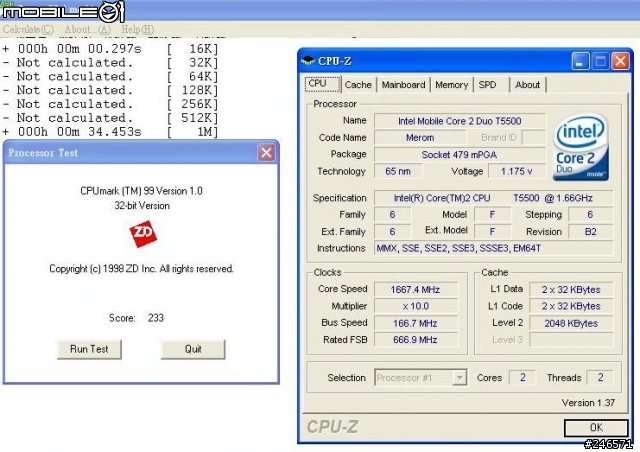Click the Voltage value 1.175 v

pyautogui.click(x=517, y=171)
